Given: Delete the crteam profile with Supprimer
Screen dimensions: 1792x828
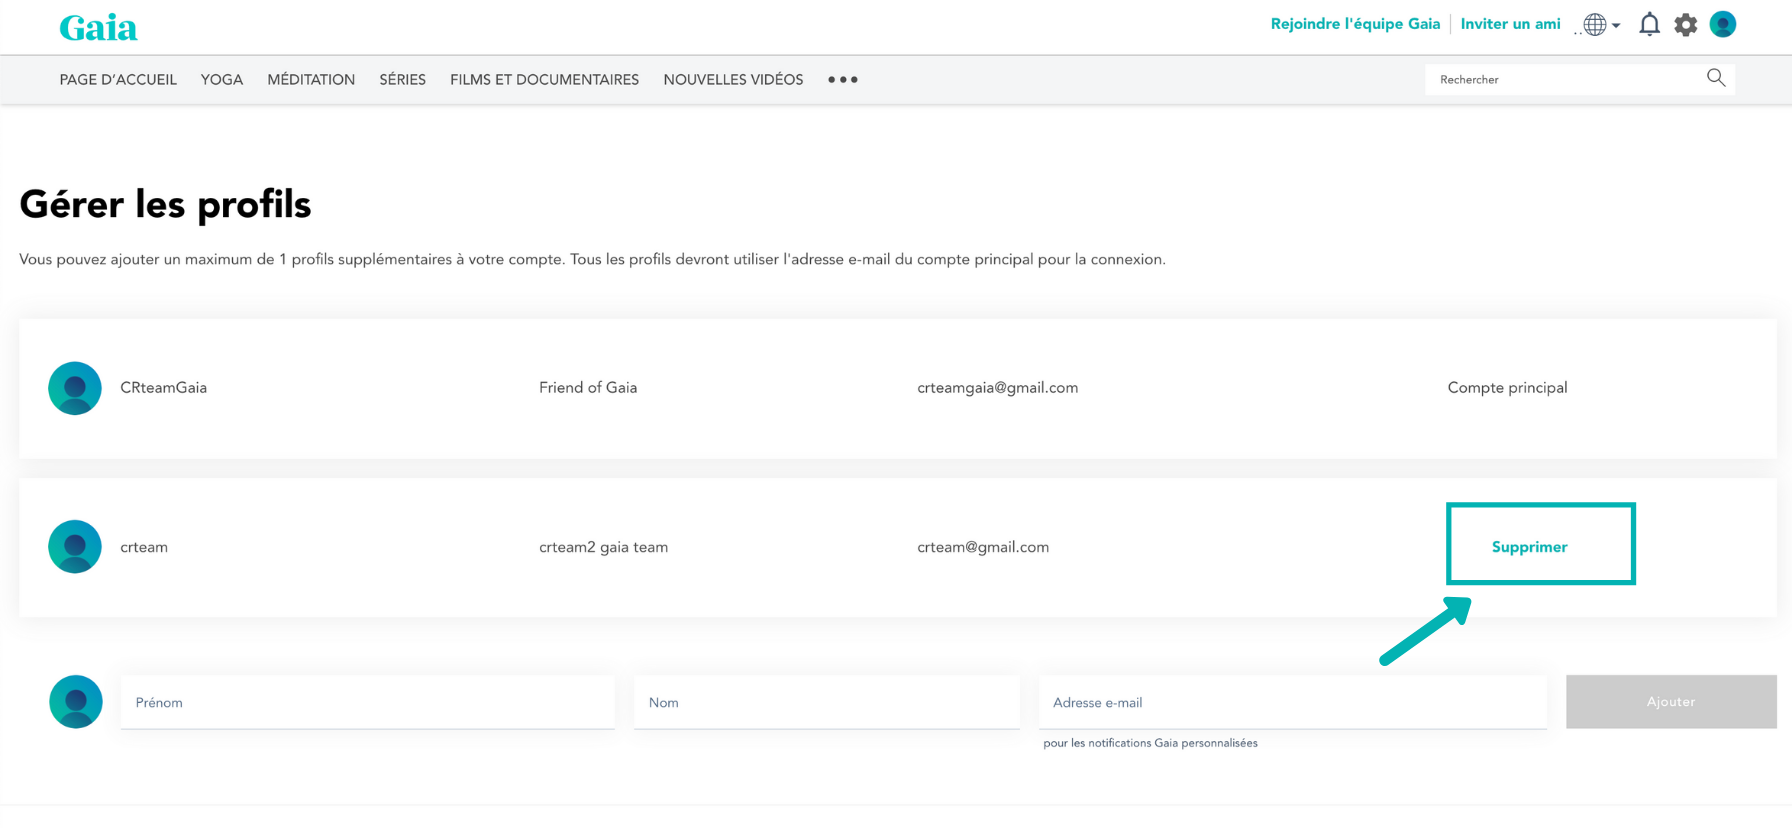Looking at the screenshot, I should (x=1530, y=547).
